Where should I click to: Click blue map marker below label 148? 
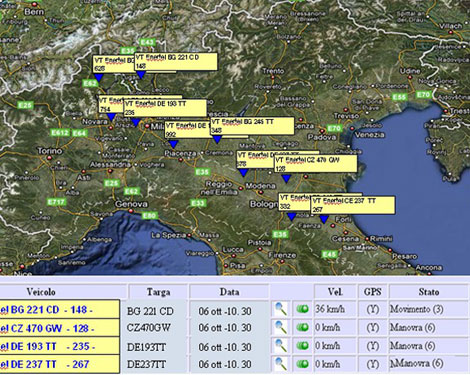click(x=141, y=75)
